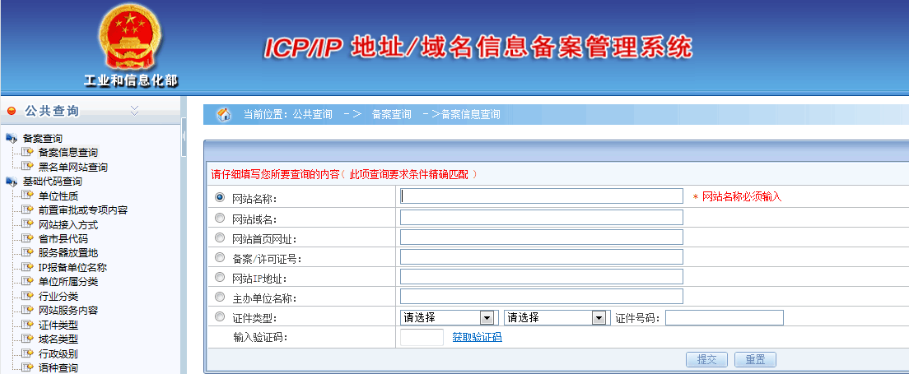910x376 pixels.
Task: Click the icon beside 域名类型
Action: pyautogui.click(x=27, y=339)
